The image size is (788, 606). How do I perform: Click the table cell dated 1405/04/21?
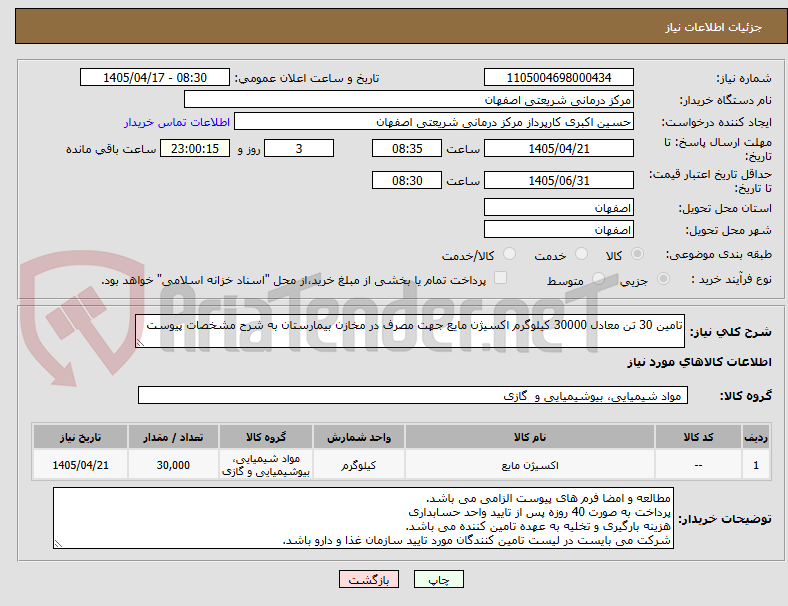click(x=80, y=465)
